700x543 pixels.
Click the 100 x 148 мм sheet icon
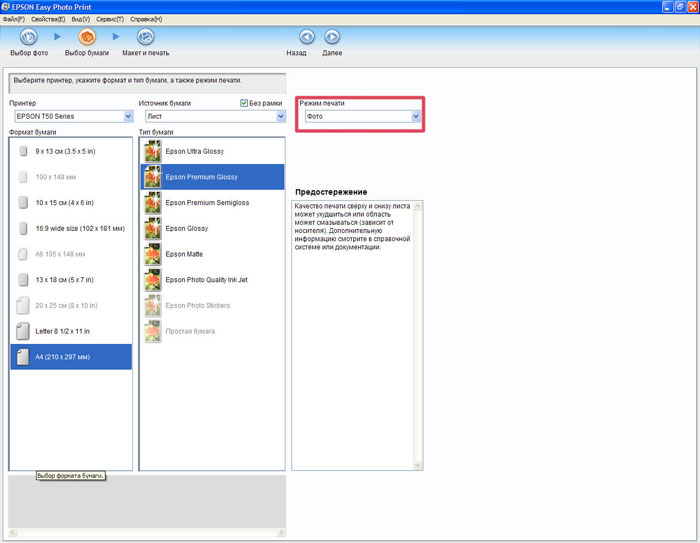[23, 177]
